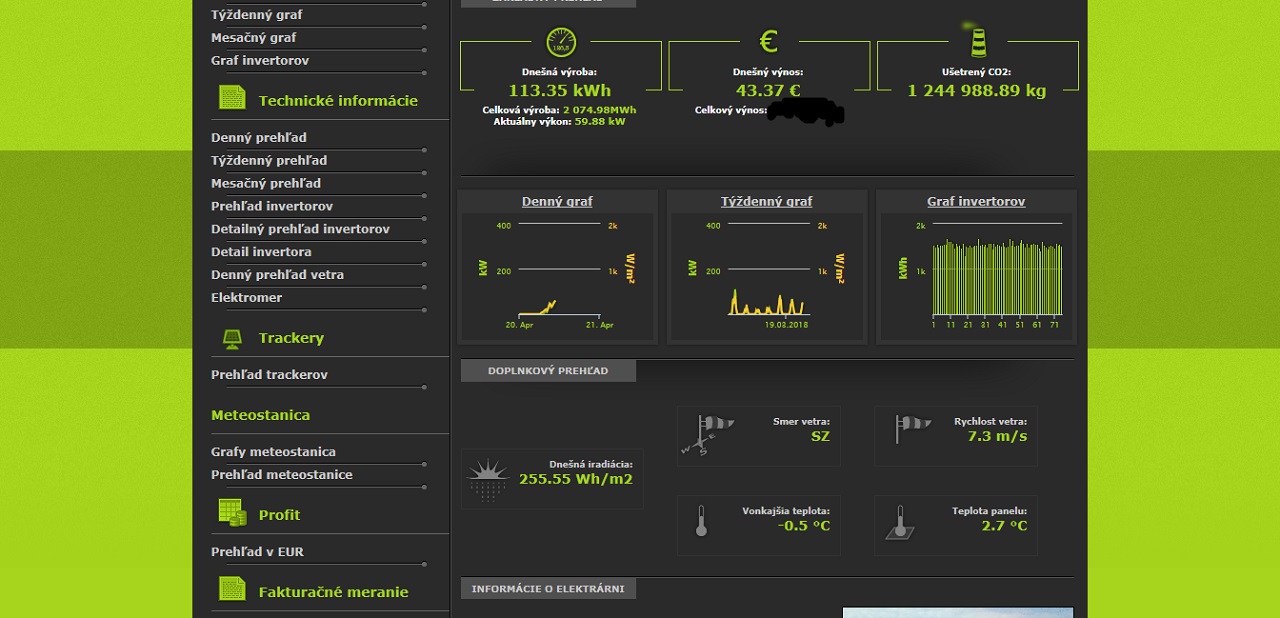The width and height of the screenshot is (1280, 618).
Task: Click the euro icon above Dnešný výnos
Action: click(768, 41)
